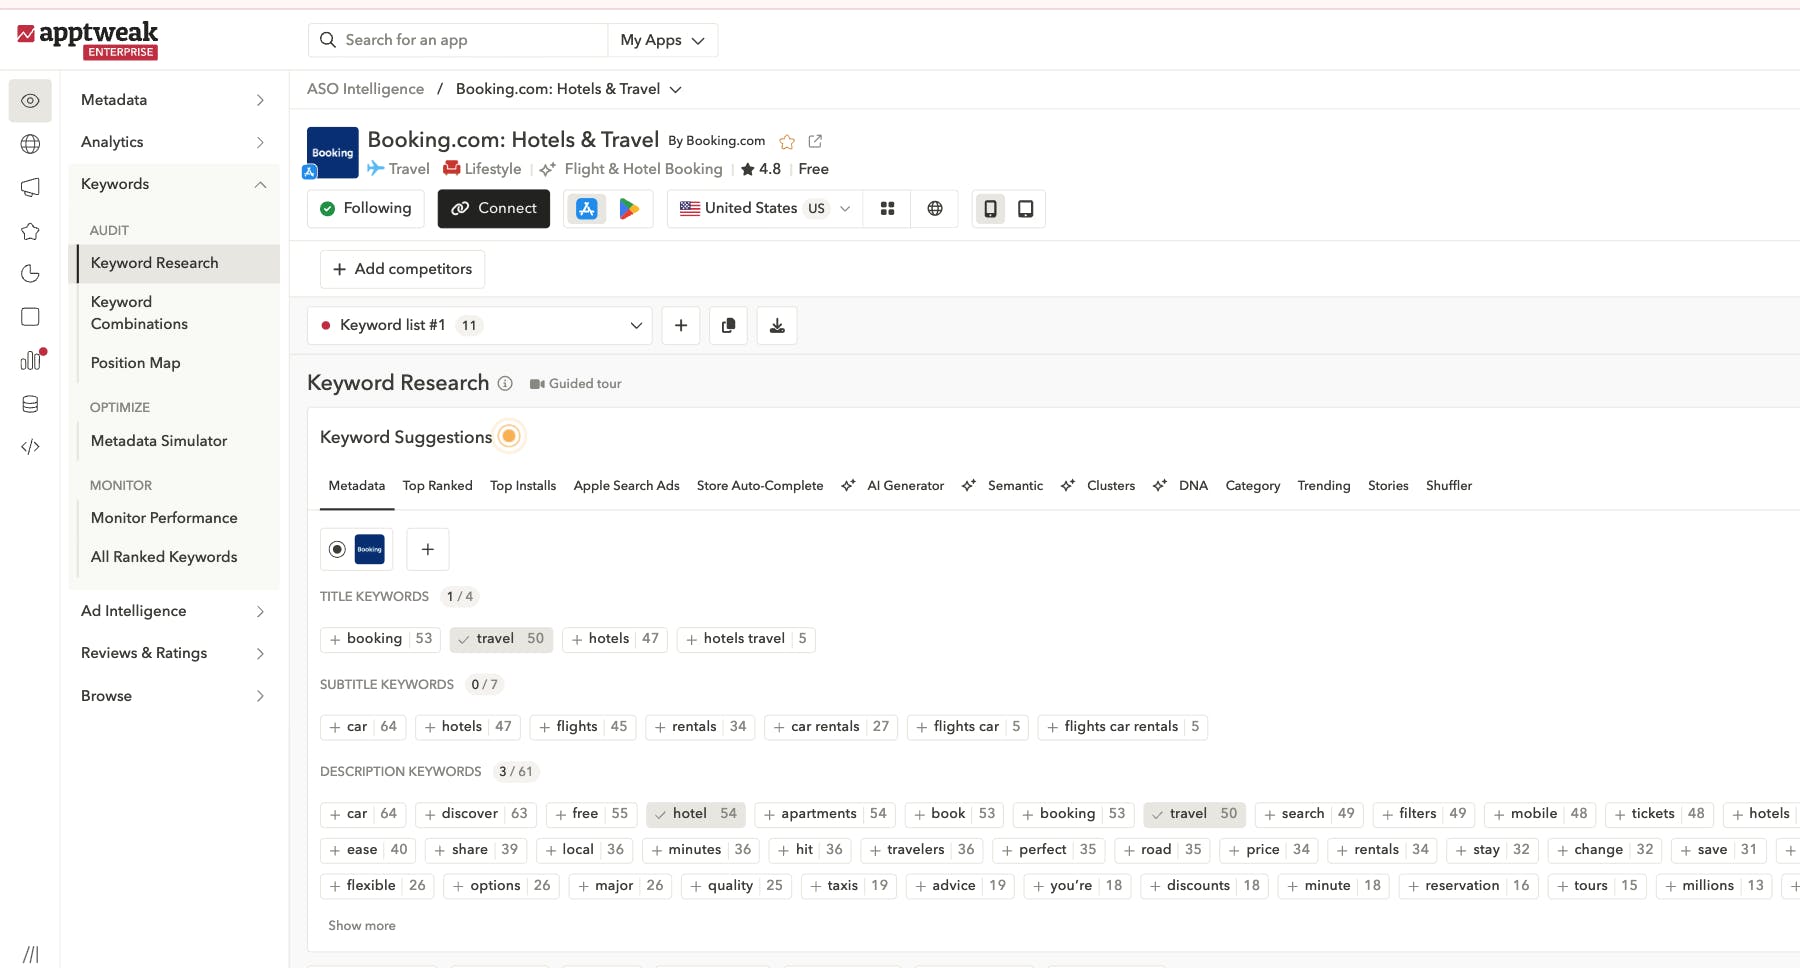Select the Google Play icon
The image size is (1800, 968).
629,209
